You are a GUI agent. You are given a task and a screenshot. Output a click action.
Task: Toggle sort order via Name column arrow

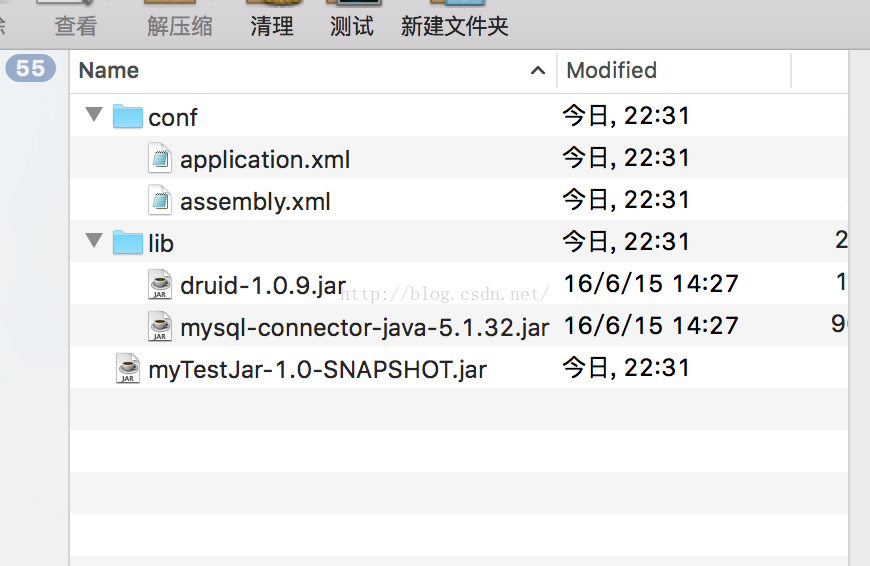tap(538, 71)
